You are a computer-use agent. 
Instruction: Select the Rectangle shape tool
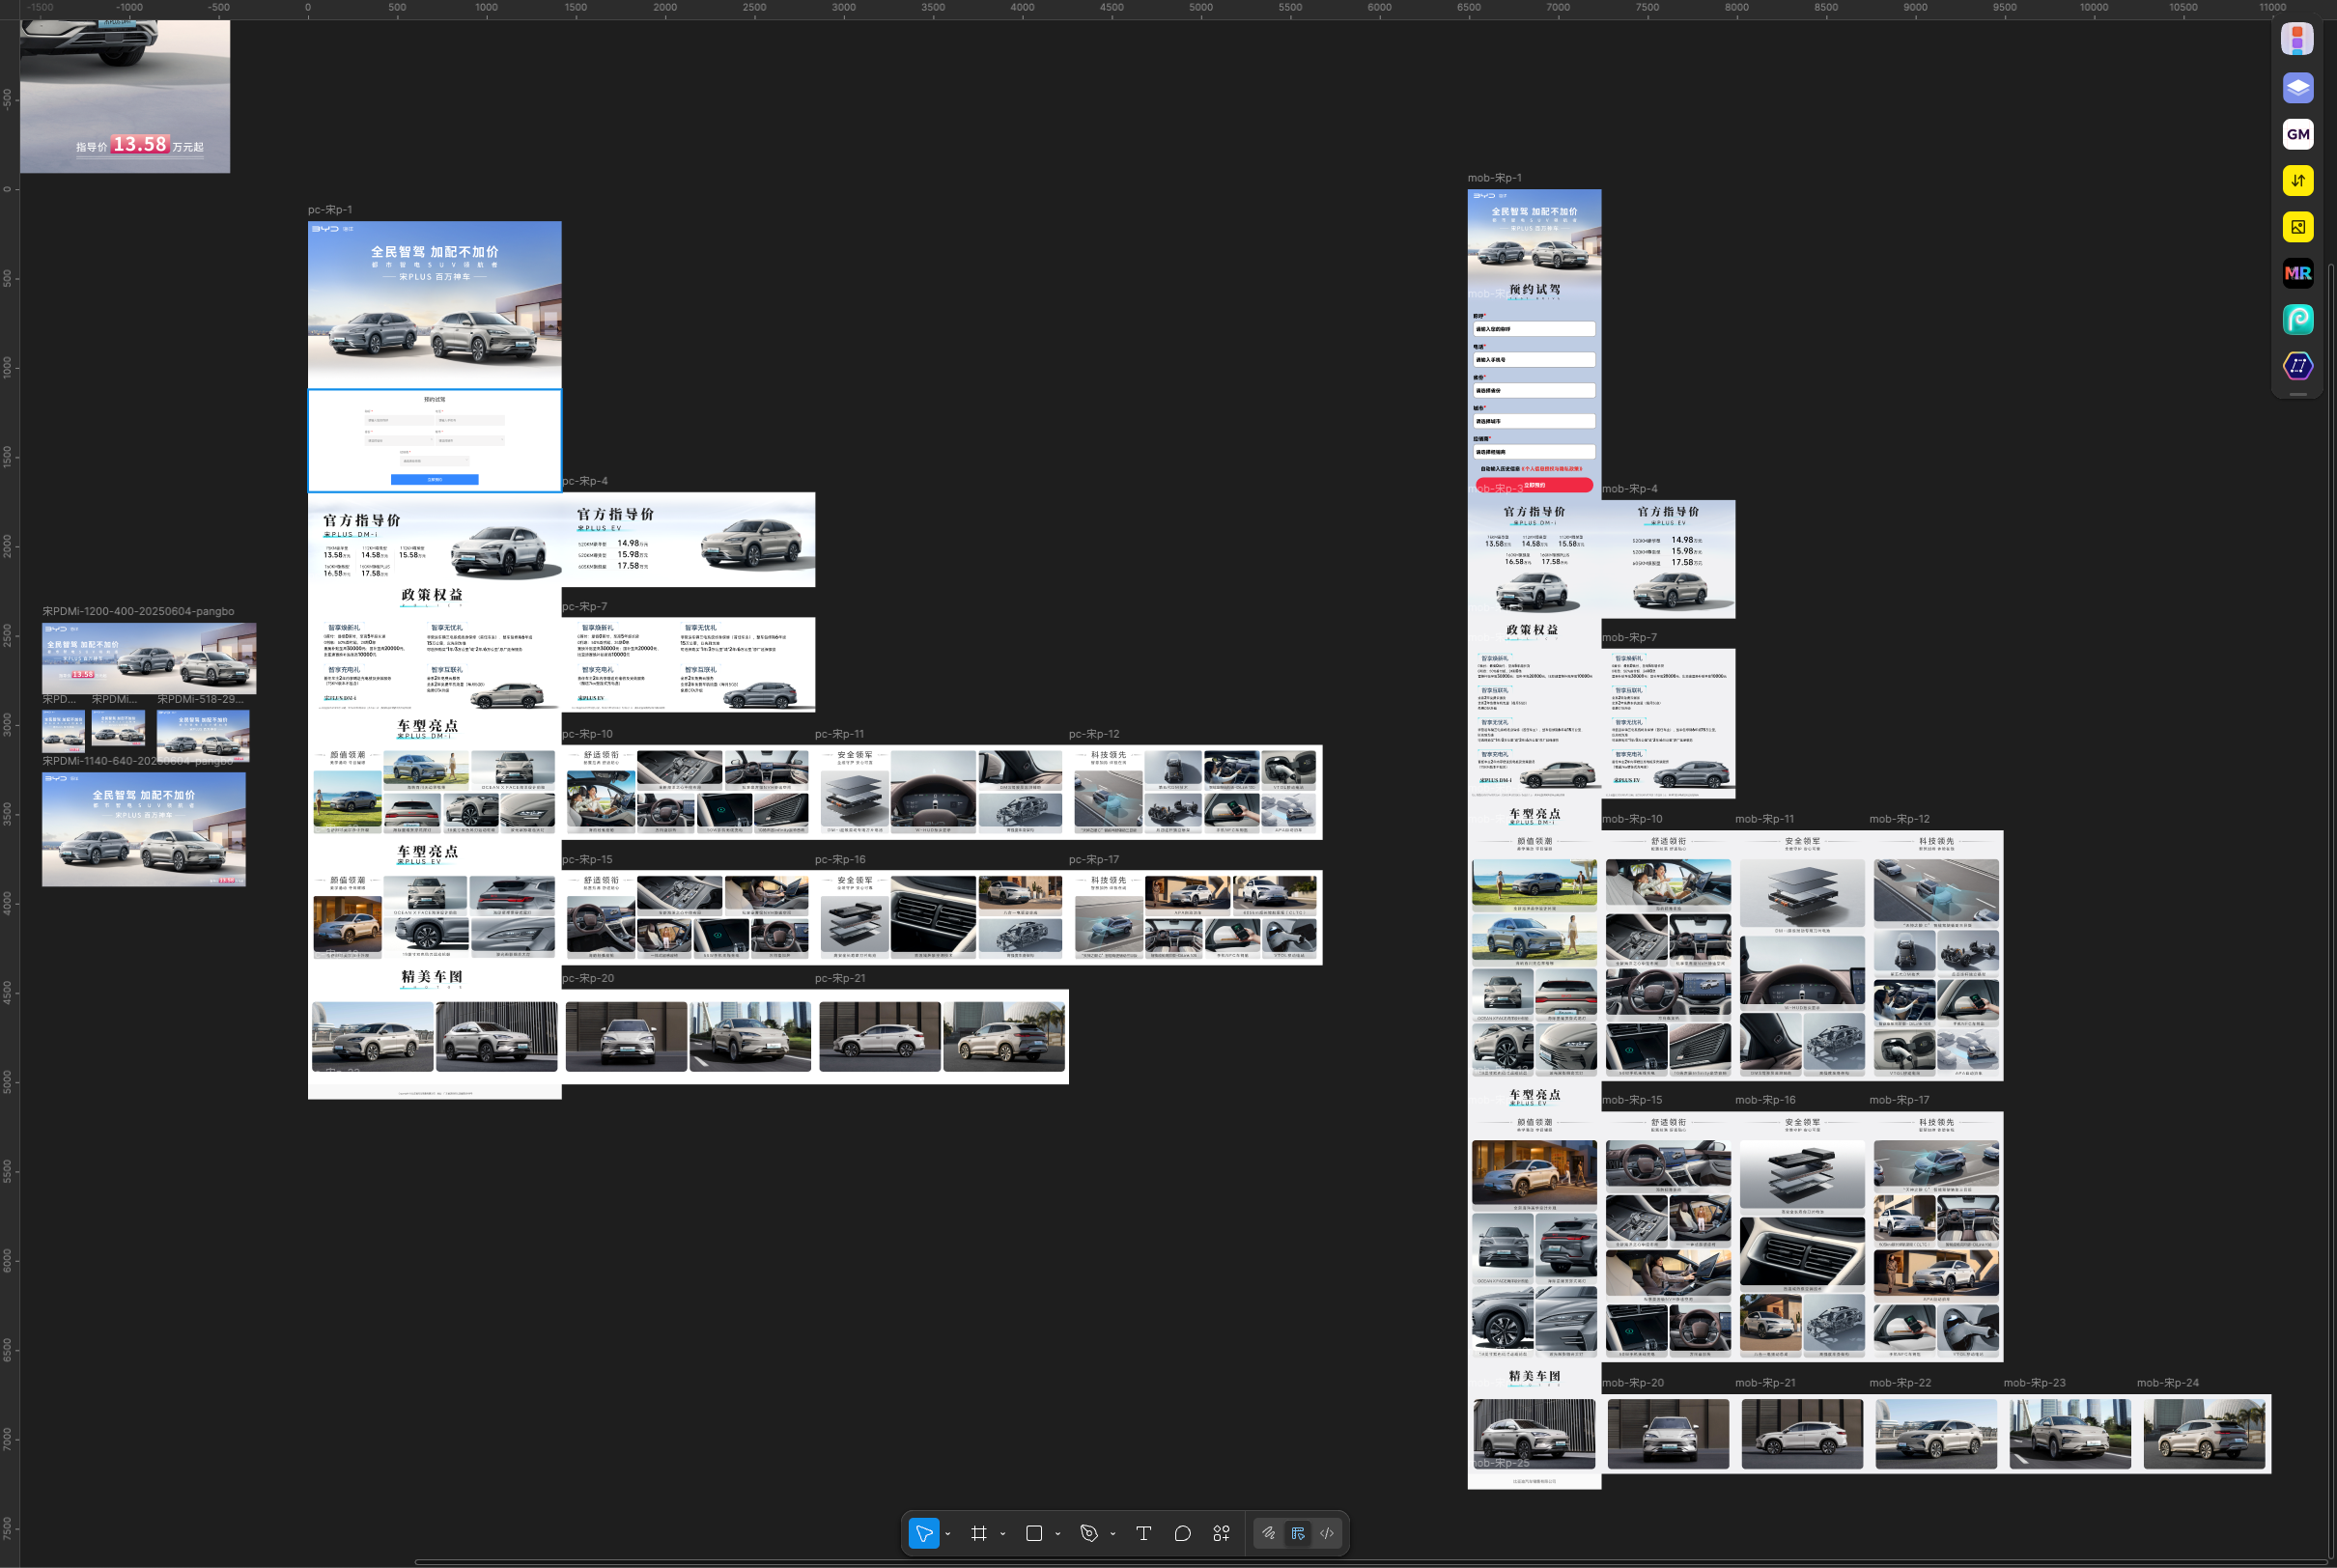tap(1034, 1533)
